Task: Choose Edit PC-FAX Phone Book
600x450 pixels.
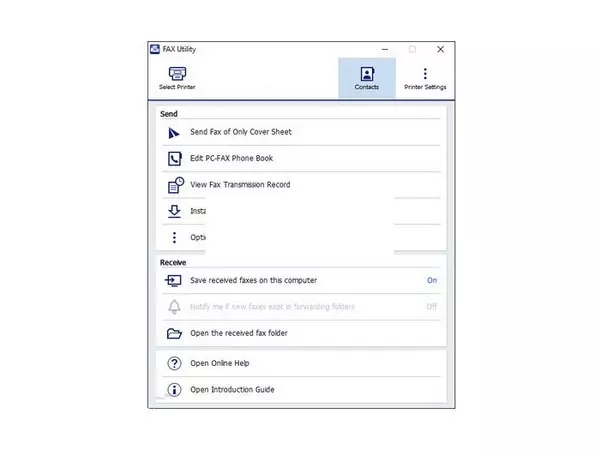Action: point(231,158)
